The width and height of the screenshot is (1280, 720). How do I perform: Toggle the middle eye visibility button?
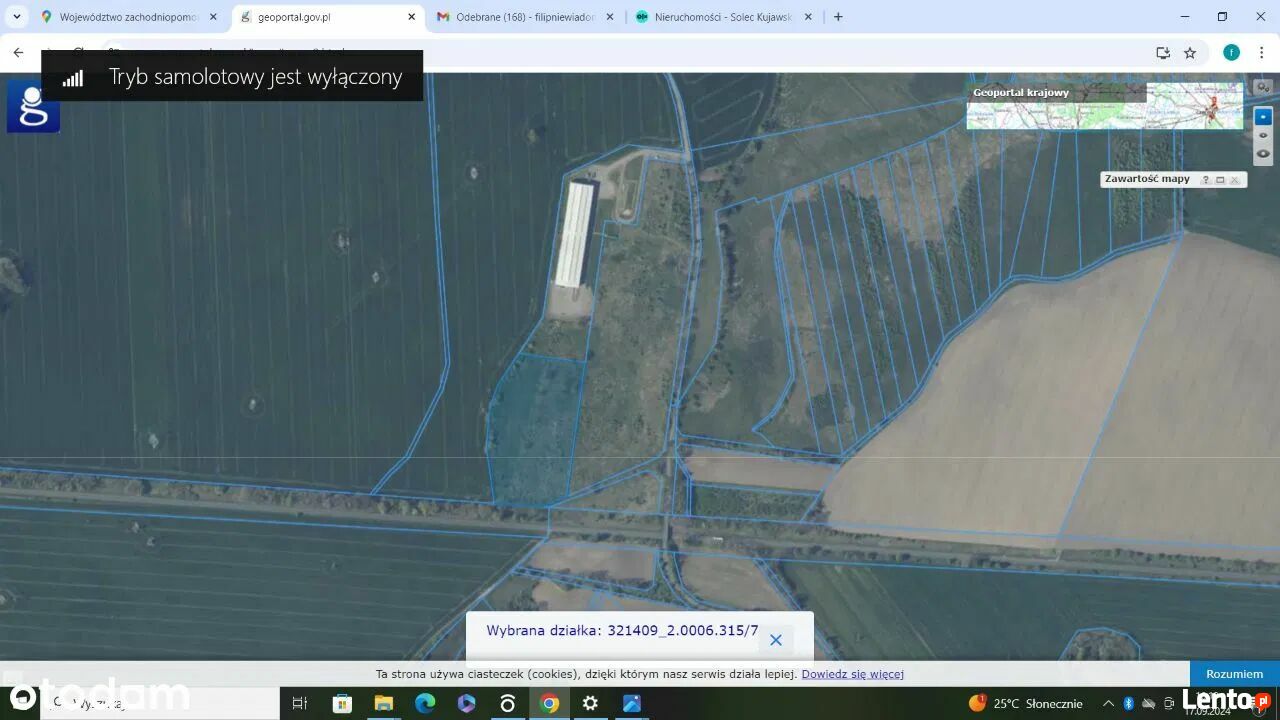tap(1263, 135)
